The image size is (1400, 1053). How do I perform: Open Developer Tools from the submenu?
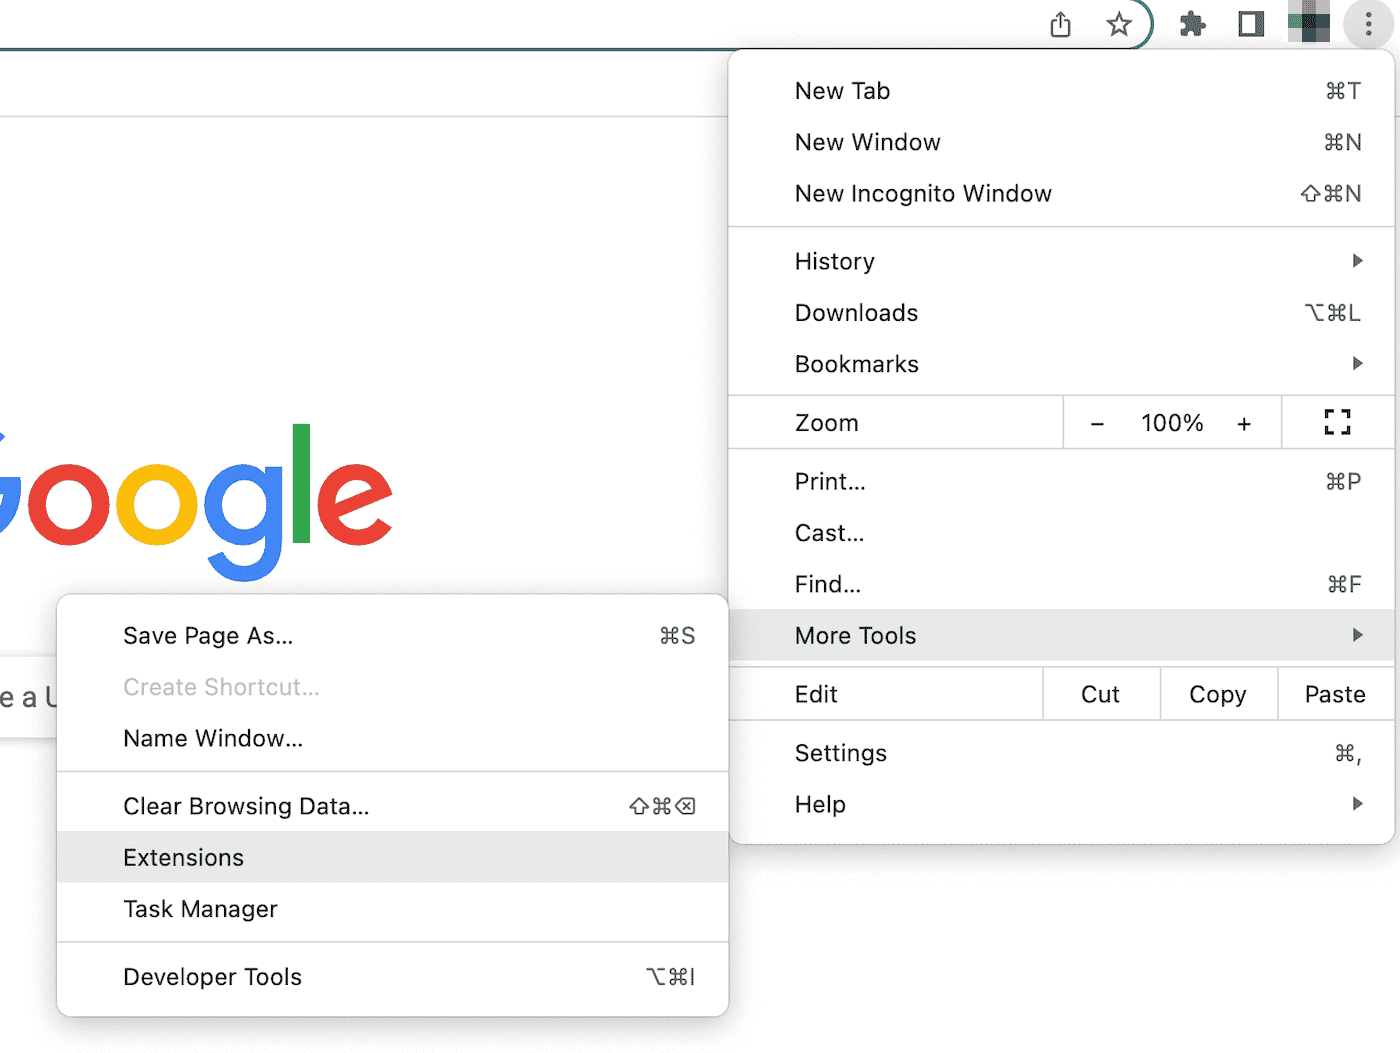tap(212, 977)
